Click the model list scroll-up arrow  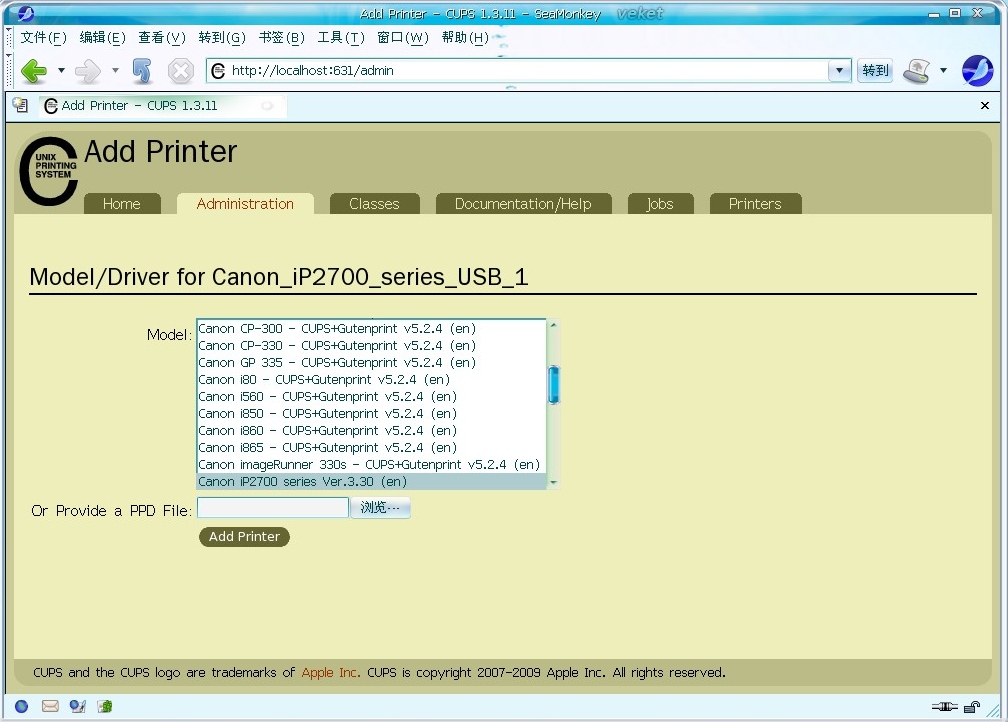pos(554,325)
